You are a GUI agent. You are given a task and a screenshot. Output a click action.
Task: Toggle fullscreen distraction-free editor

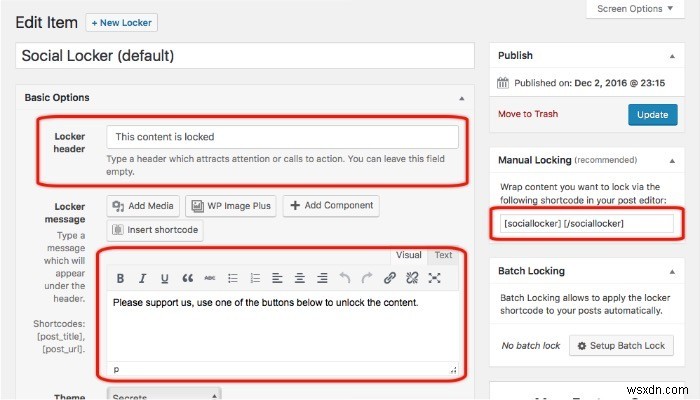click(x=434, y=279)
